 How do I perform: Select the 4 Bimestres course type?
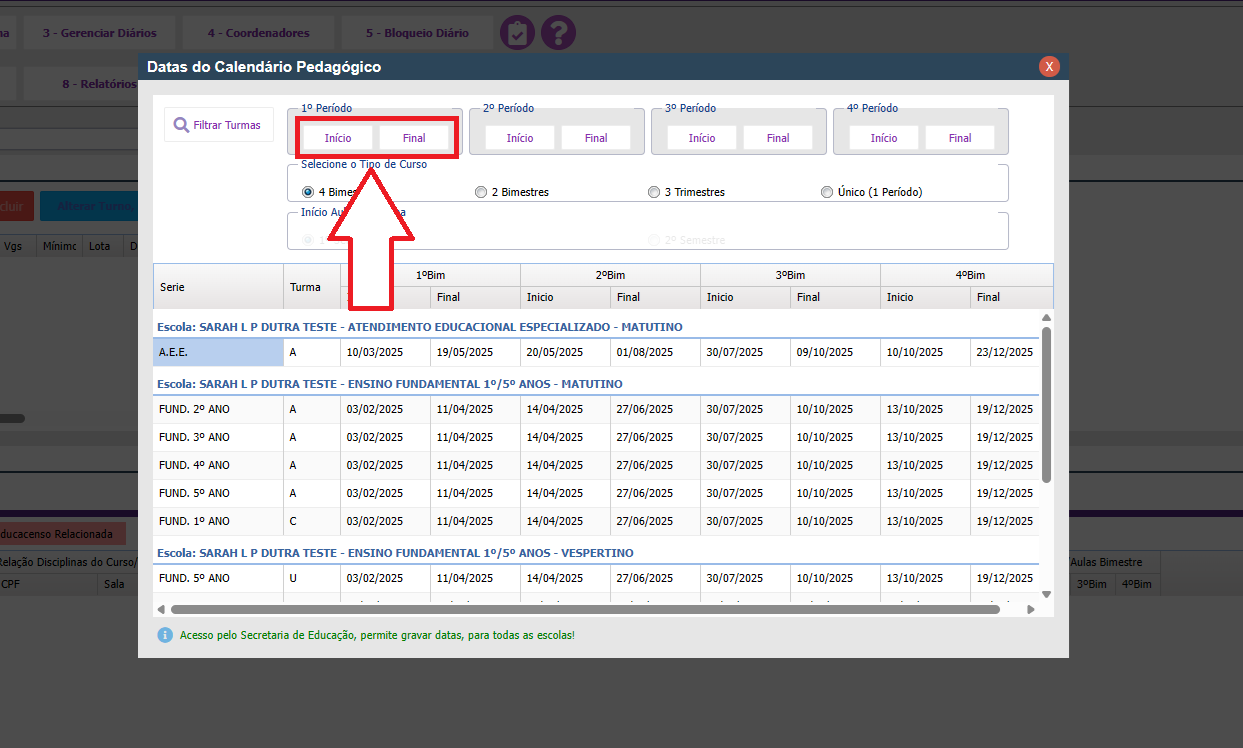308,192
